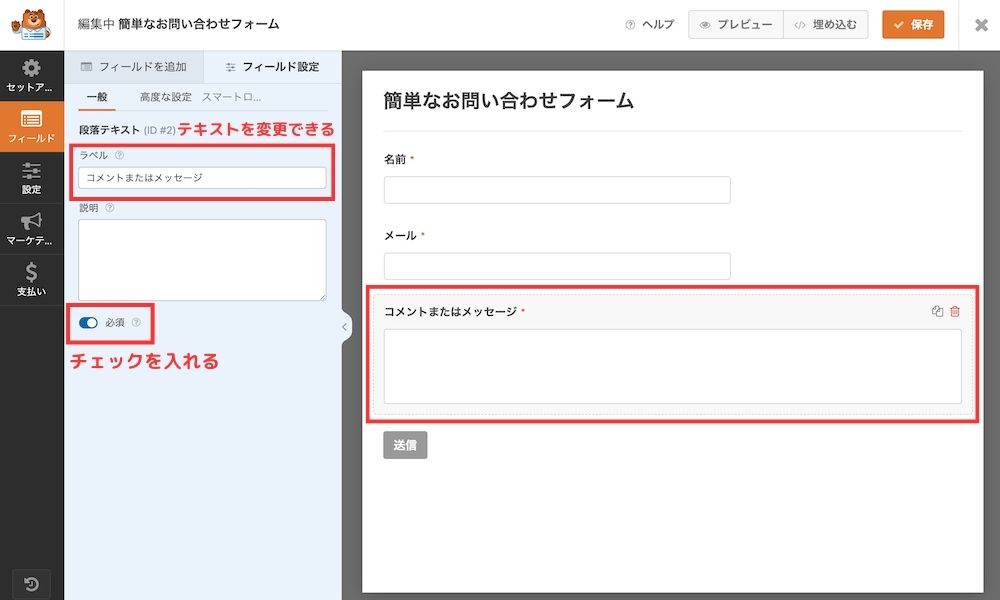Screen dimensions: 1000x600
Task: Click the コメントまたはメッセージ textarea in preview
Action: [672, 367]
